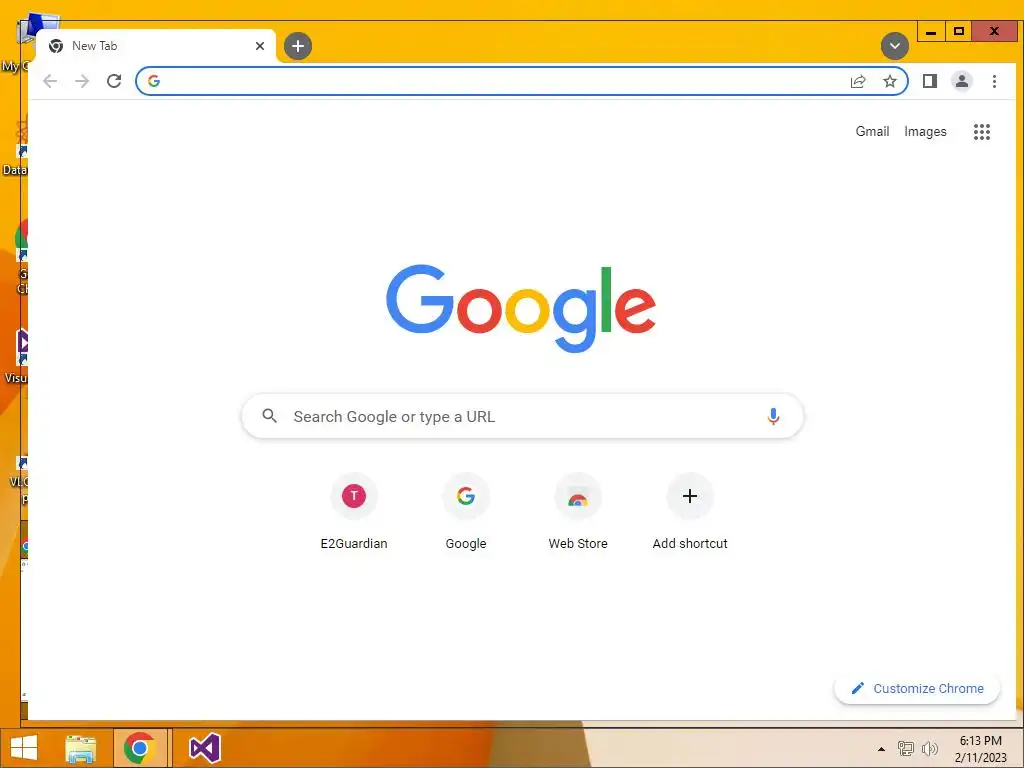This screenshot has height=768, width=1024.
Task: Open the profile avatar icon in toolbar
Action: pos(962,81)
